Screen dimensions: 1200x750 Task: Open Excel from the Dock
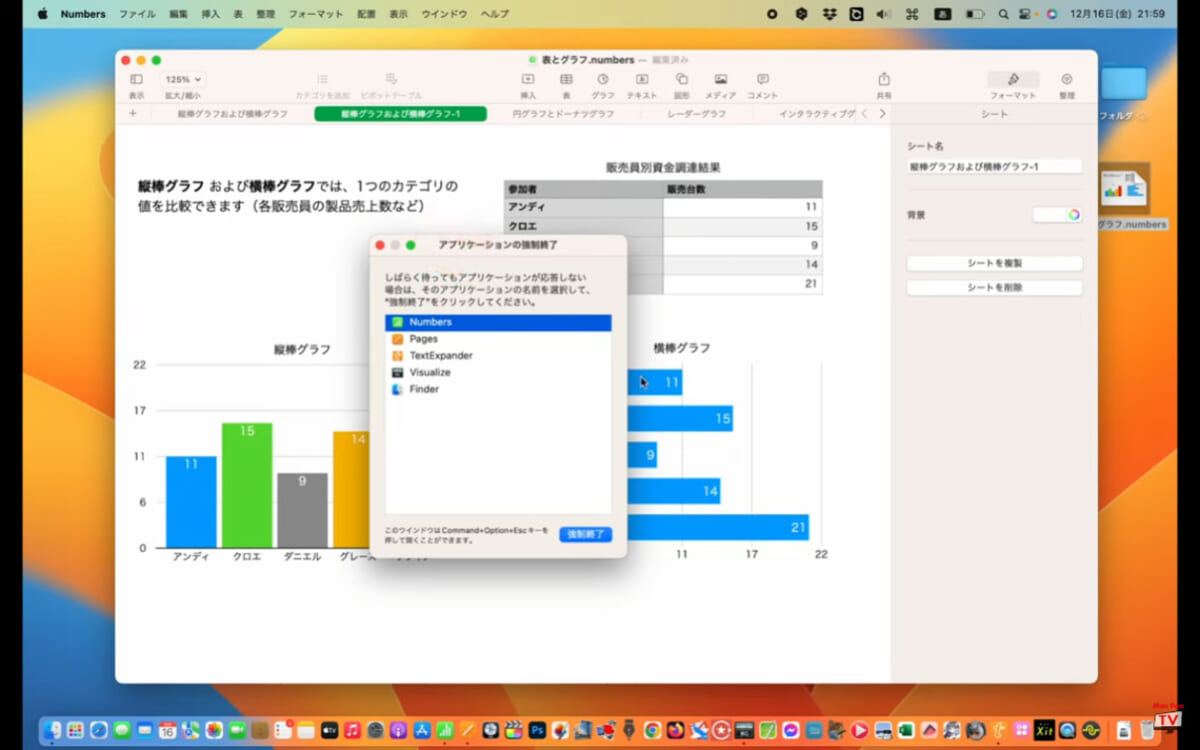[906, 731]
